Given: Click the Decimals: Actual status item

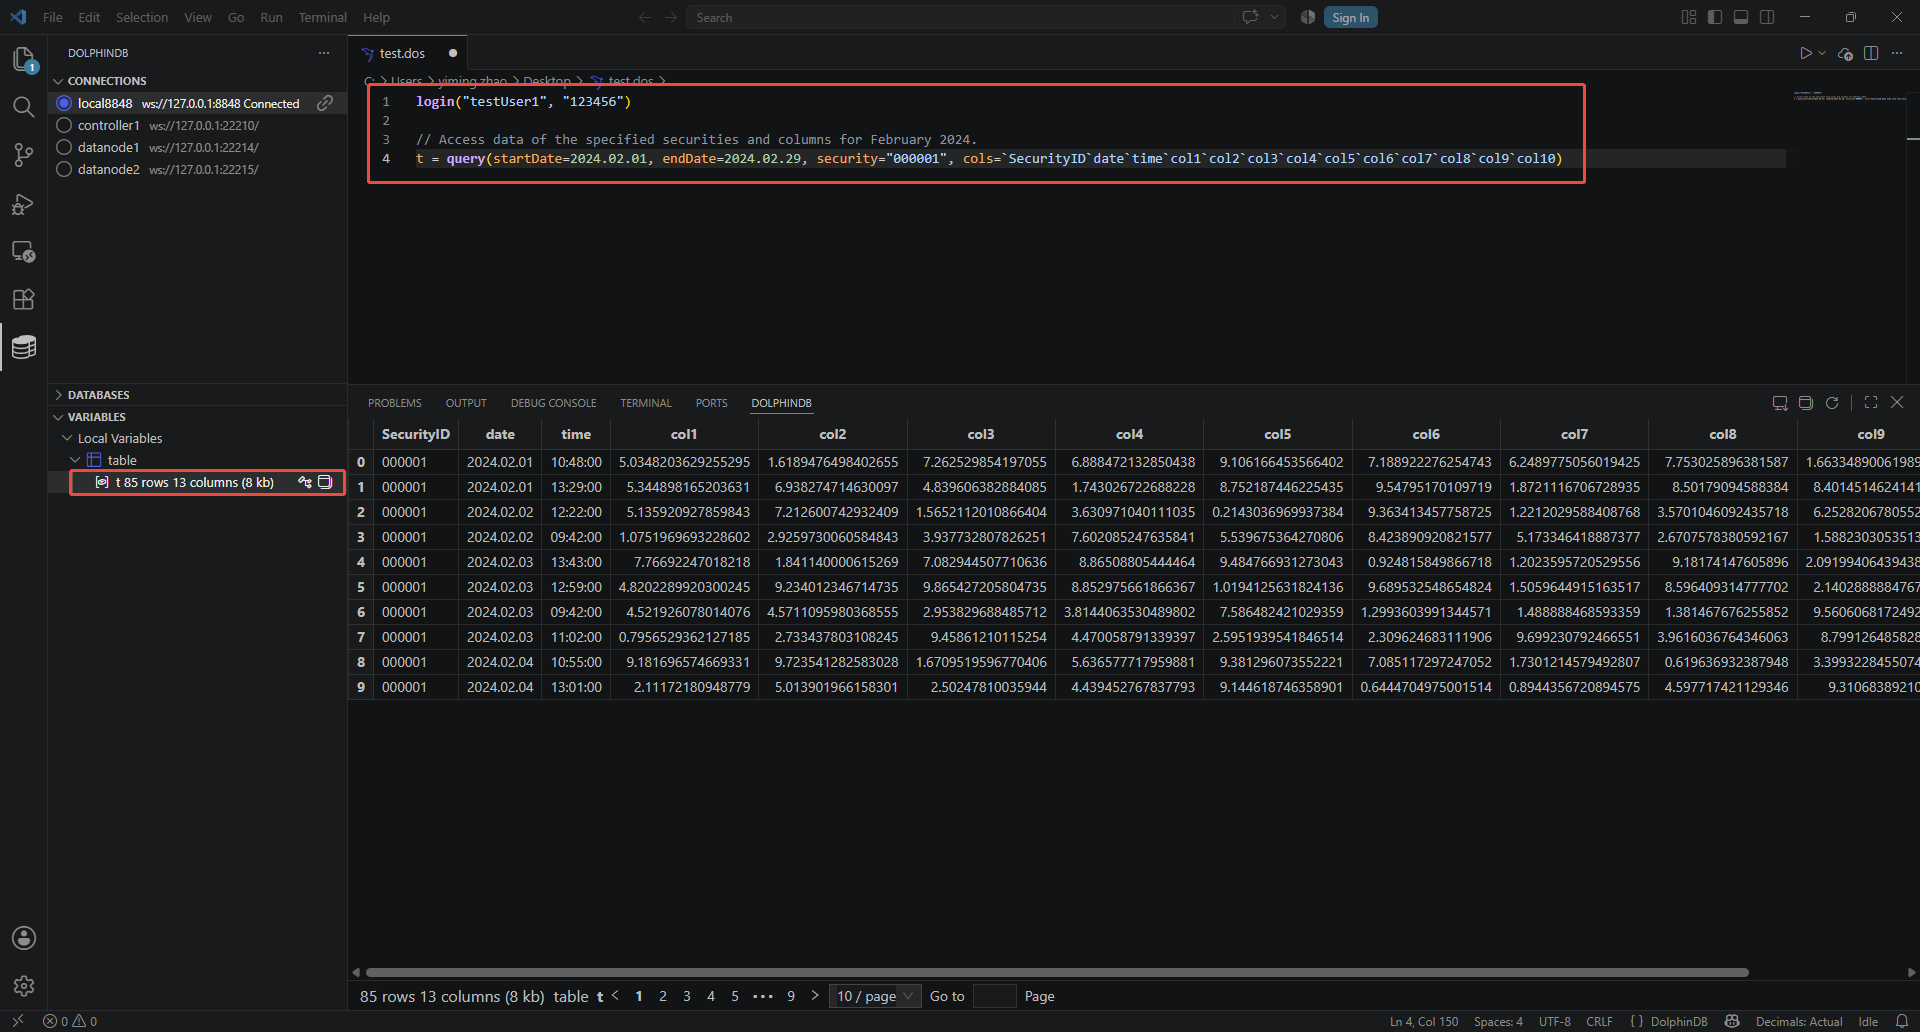Looking at the screenshot, I should 1799,1021.
